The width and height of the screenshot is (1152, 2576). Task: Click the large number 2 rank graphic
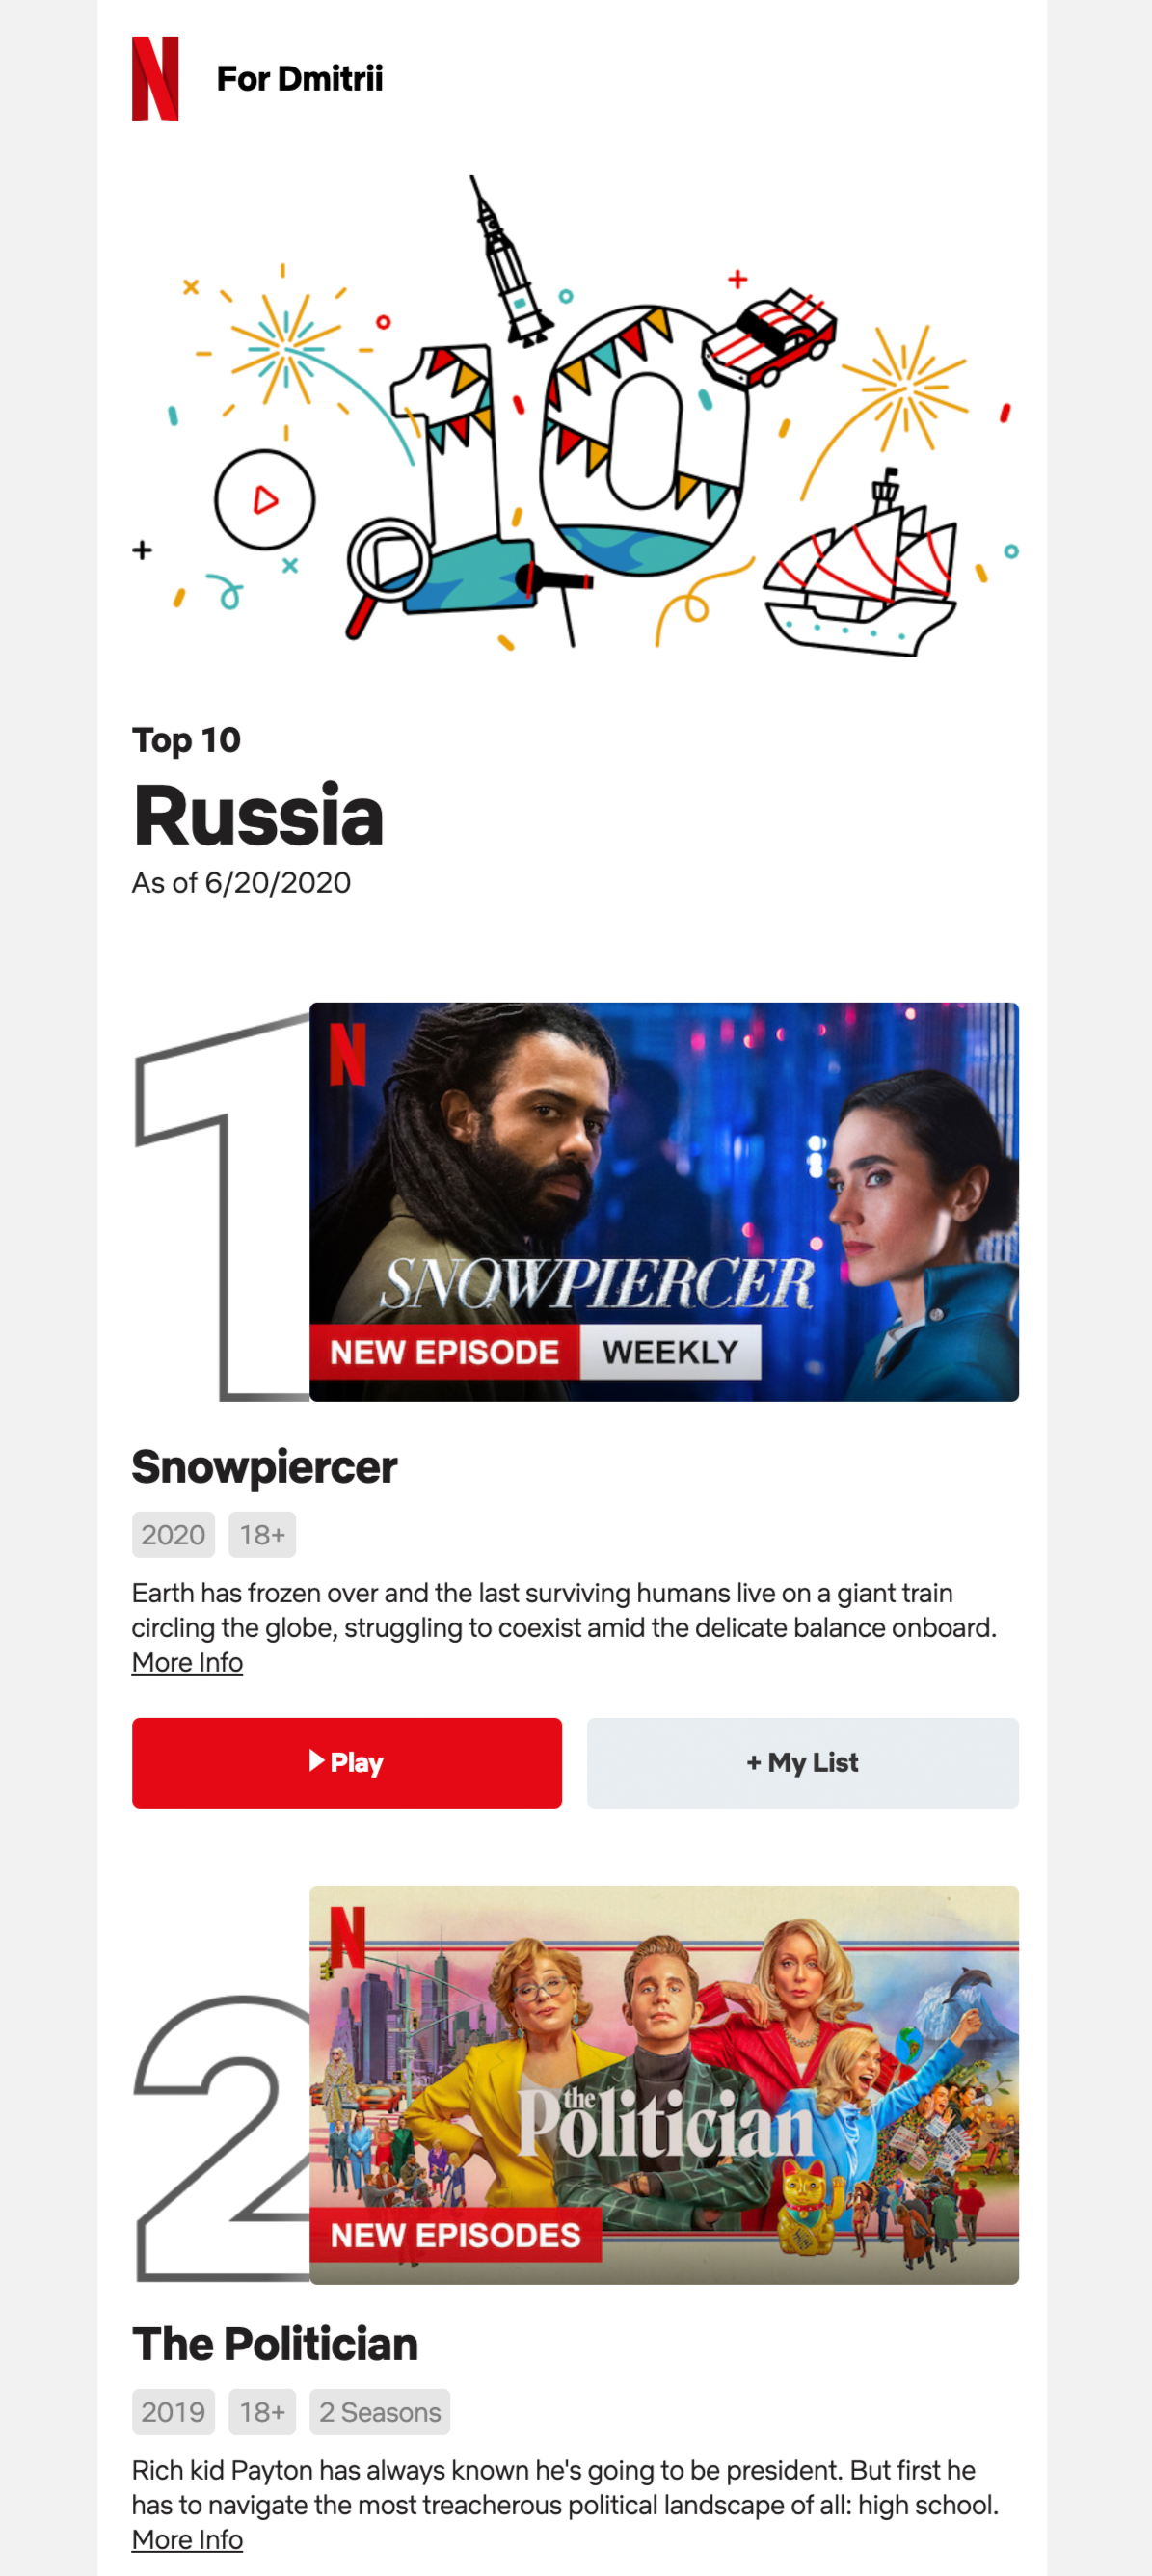[222, 2138]
